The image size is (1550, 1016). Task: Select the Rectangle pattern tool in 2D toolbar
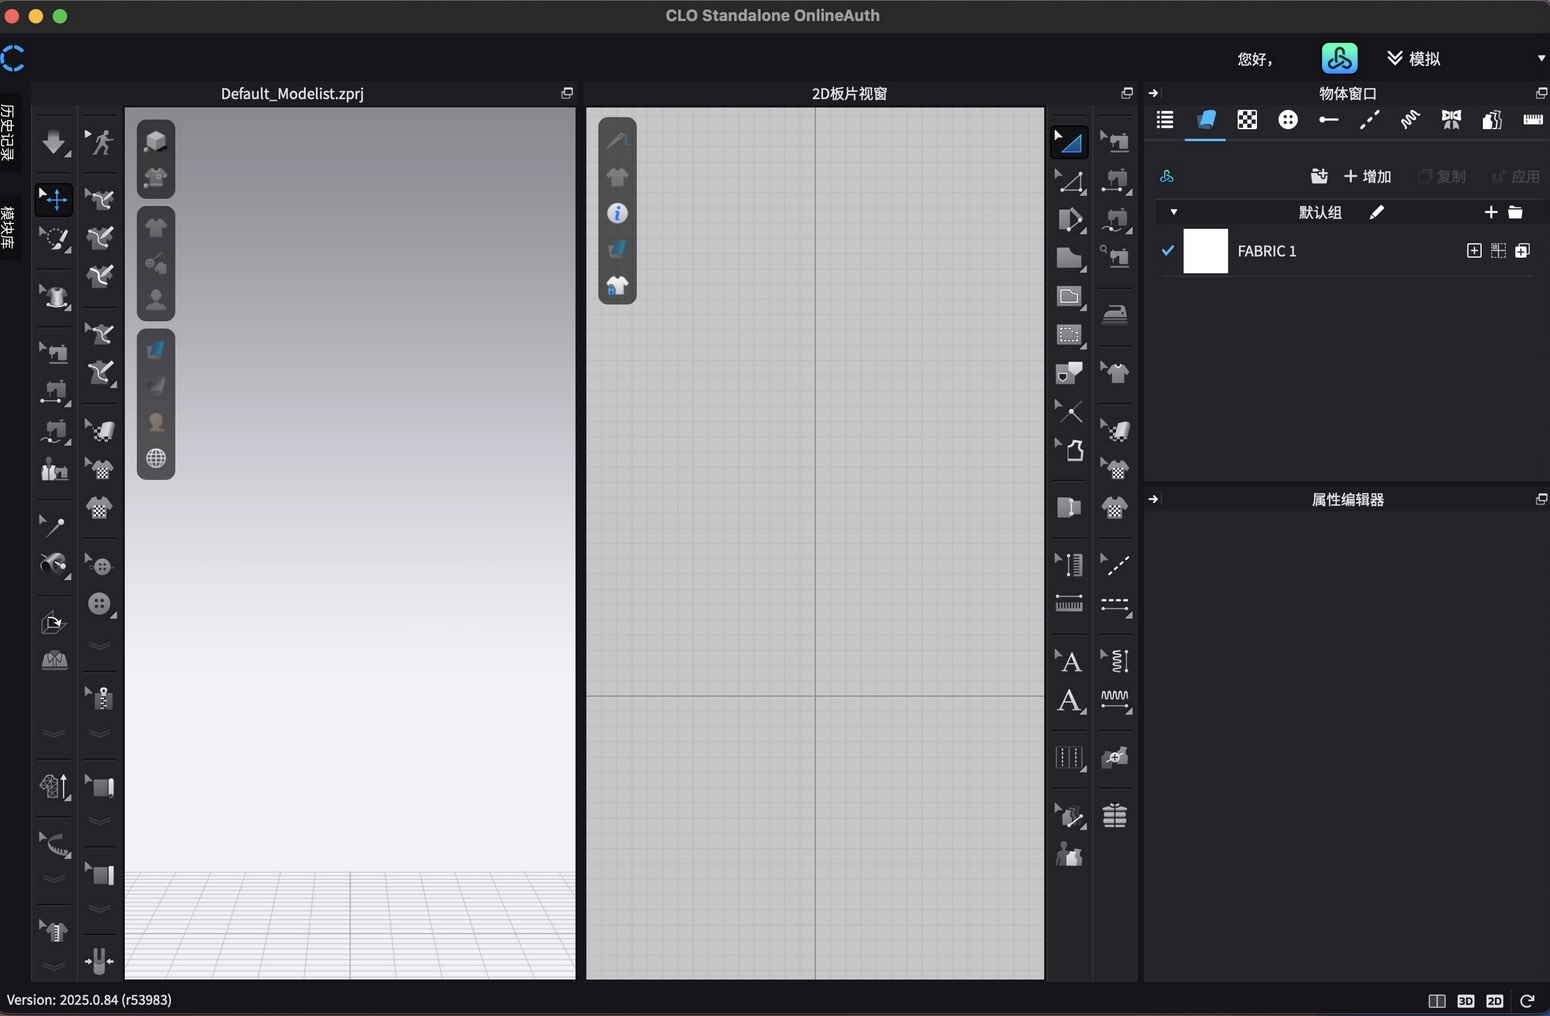tap(1069, 296)
